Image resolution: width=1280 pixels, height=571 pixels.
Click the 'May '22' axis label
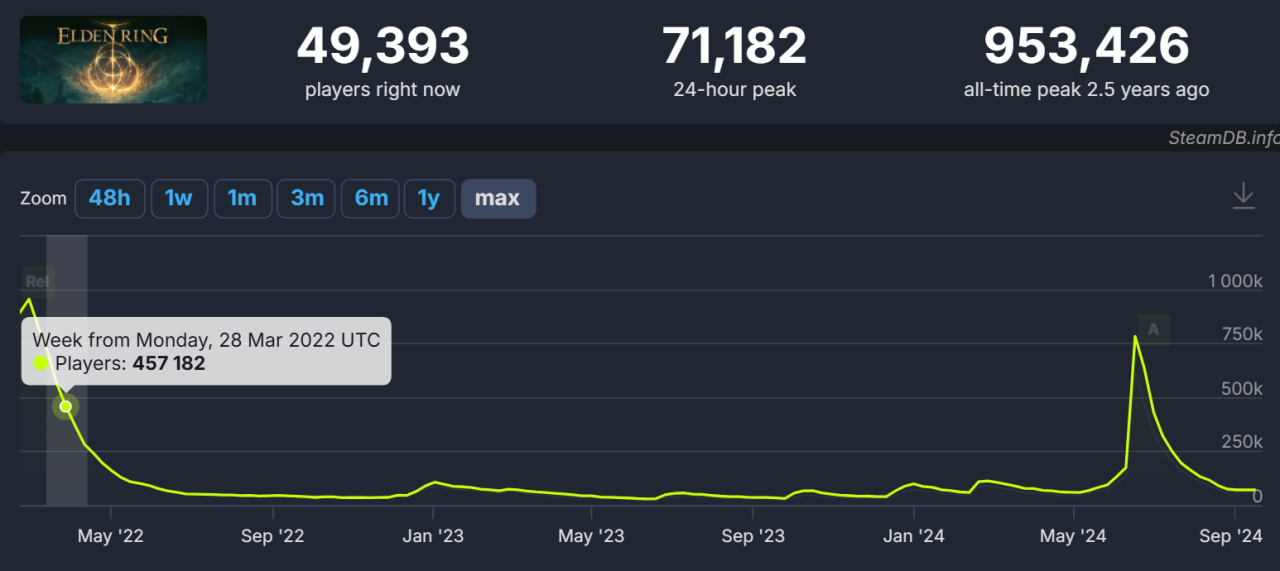(x=111, y=537)
